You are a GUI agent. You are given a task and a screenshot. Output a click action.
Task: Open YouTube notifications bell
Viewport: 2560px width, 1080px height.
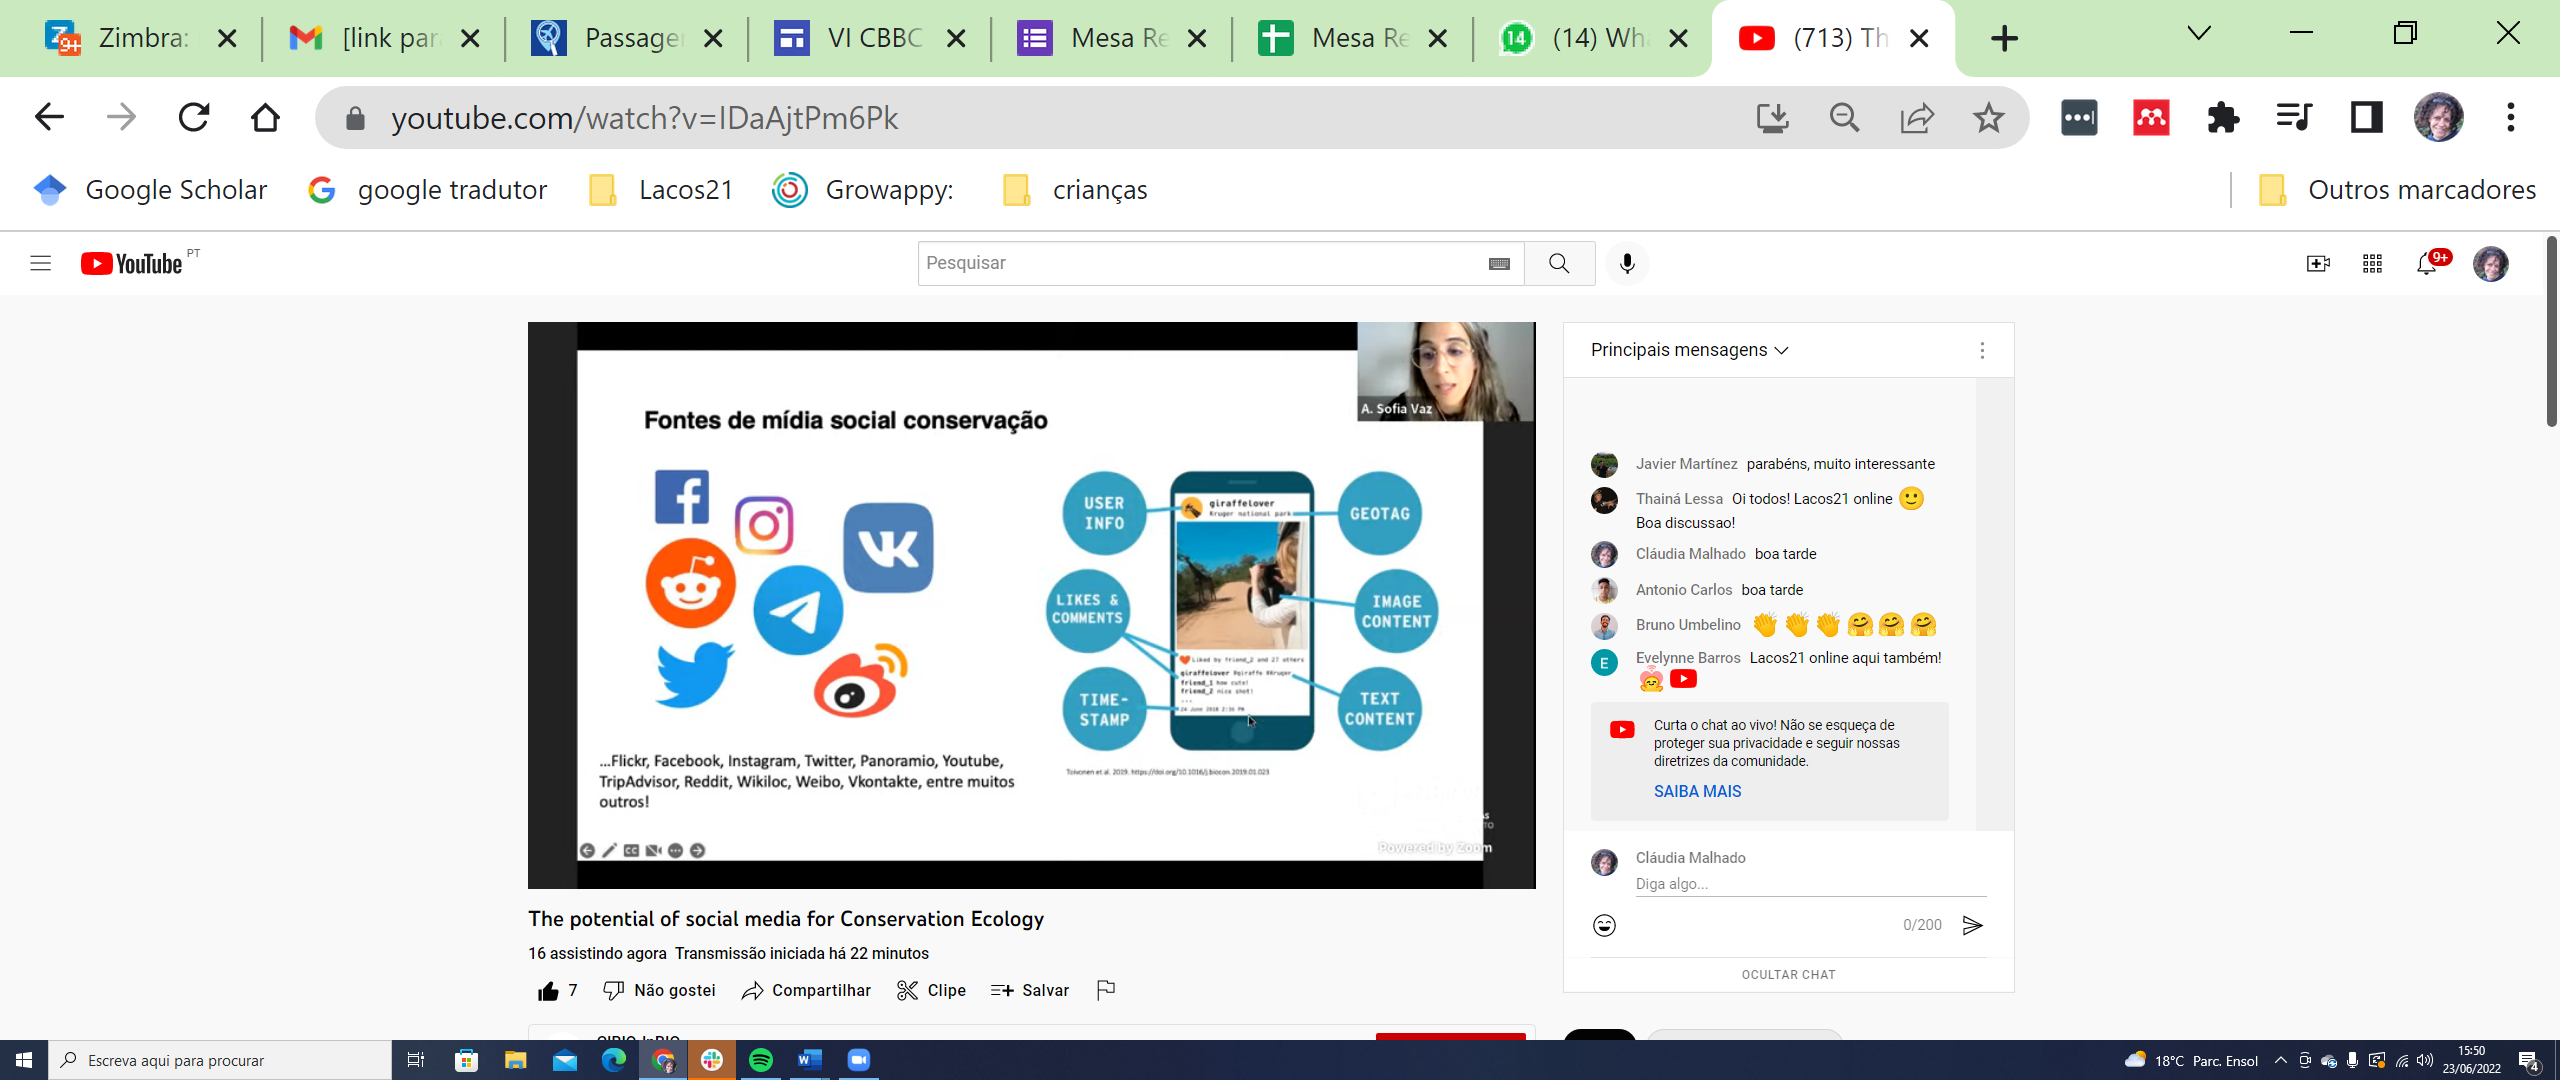click(x=2427, y=263)
